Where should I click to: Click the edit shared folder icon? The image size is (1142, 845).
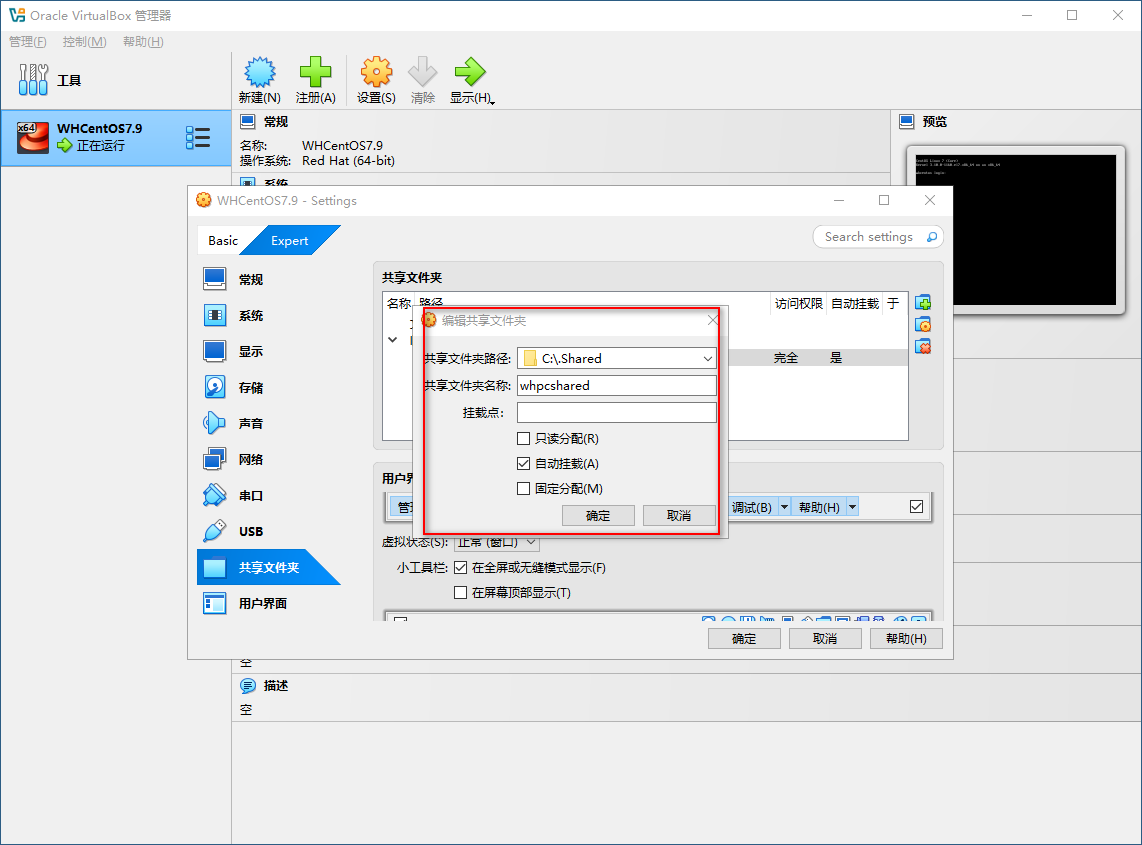pyautogui.click(x=924, y=325)
